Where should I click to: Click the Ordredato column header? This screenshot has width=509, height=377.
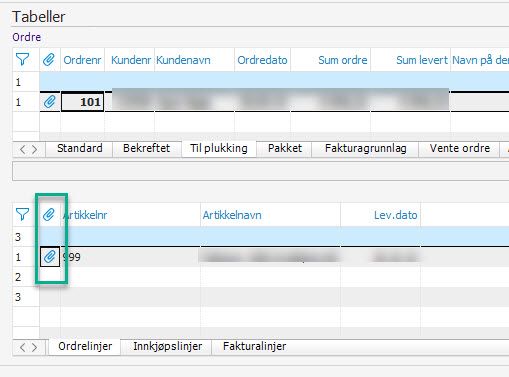tap(262, 60)
